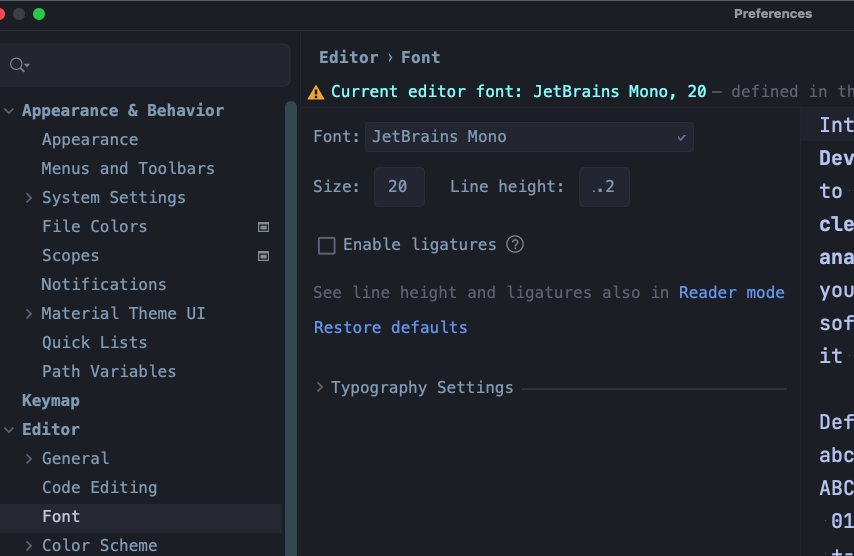Select File Colors setting
Screen dimensions: 854x556
coord(95,227)
